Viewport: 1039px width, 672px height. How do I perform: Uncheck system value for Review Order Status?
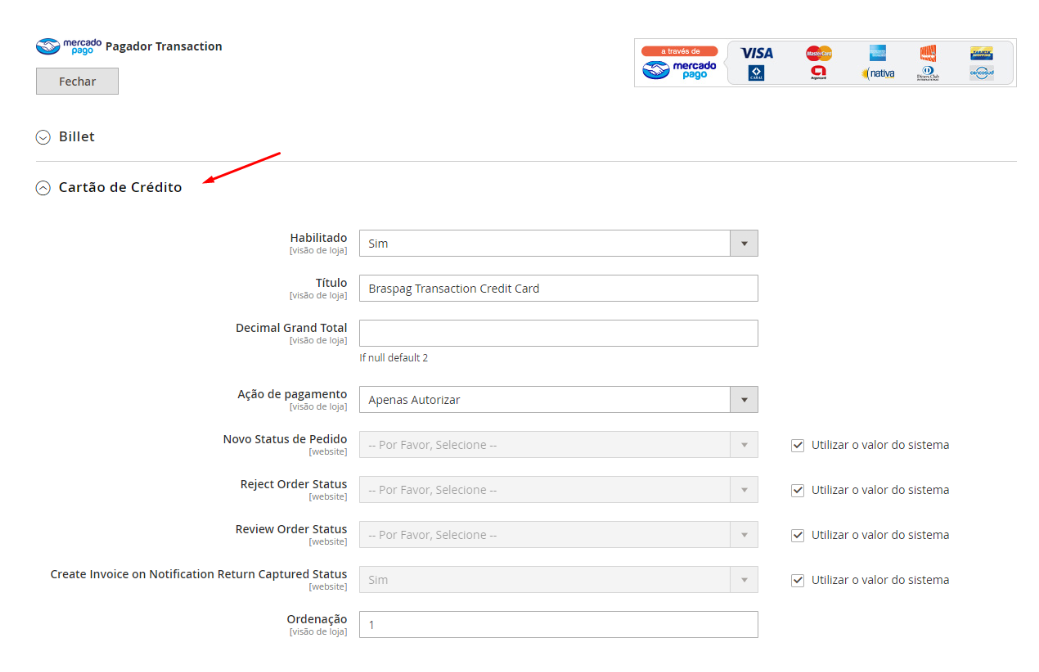[x=797, y=535]
